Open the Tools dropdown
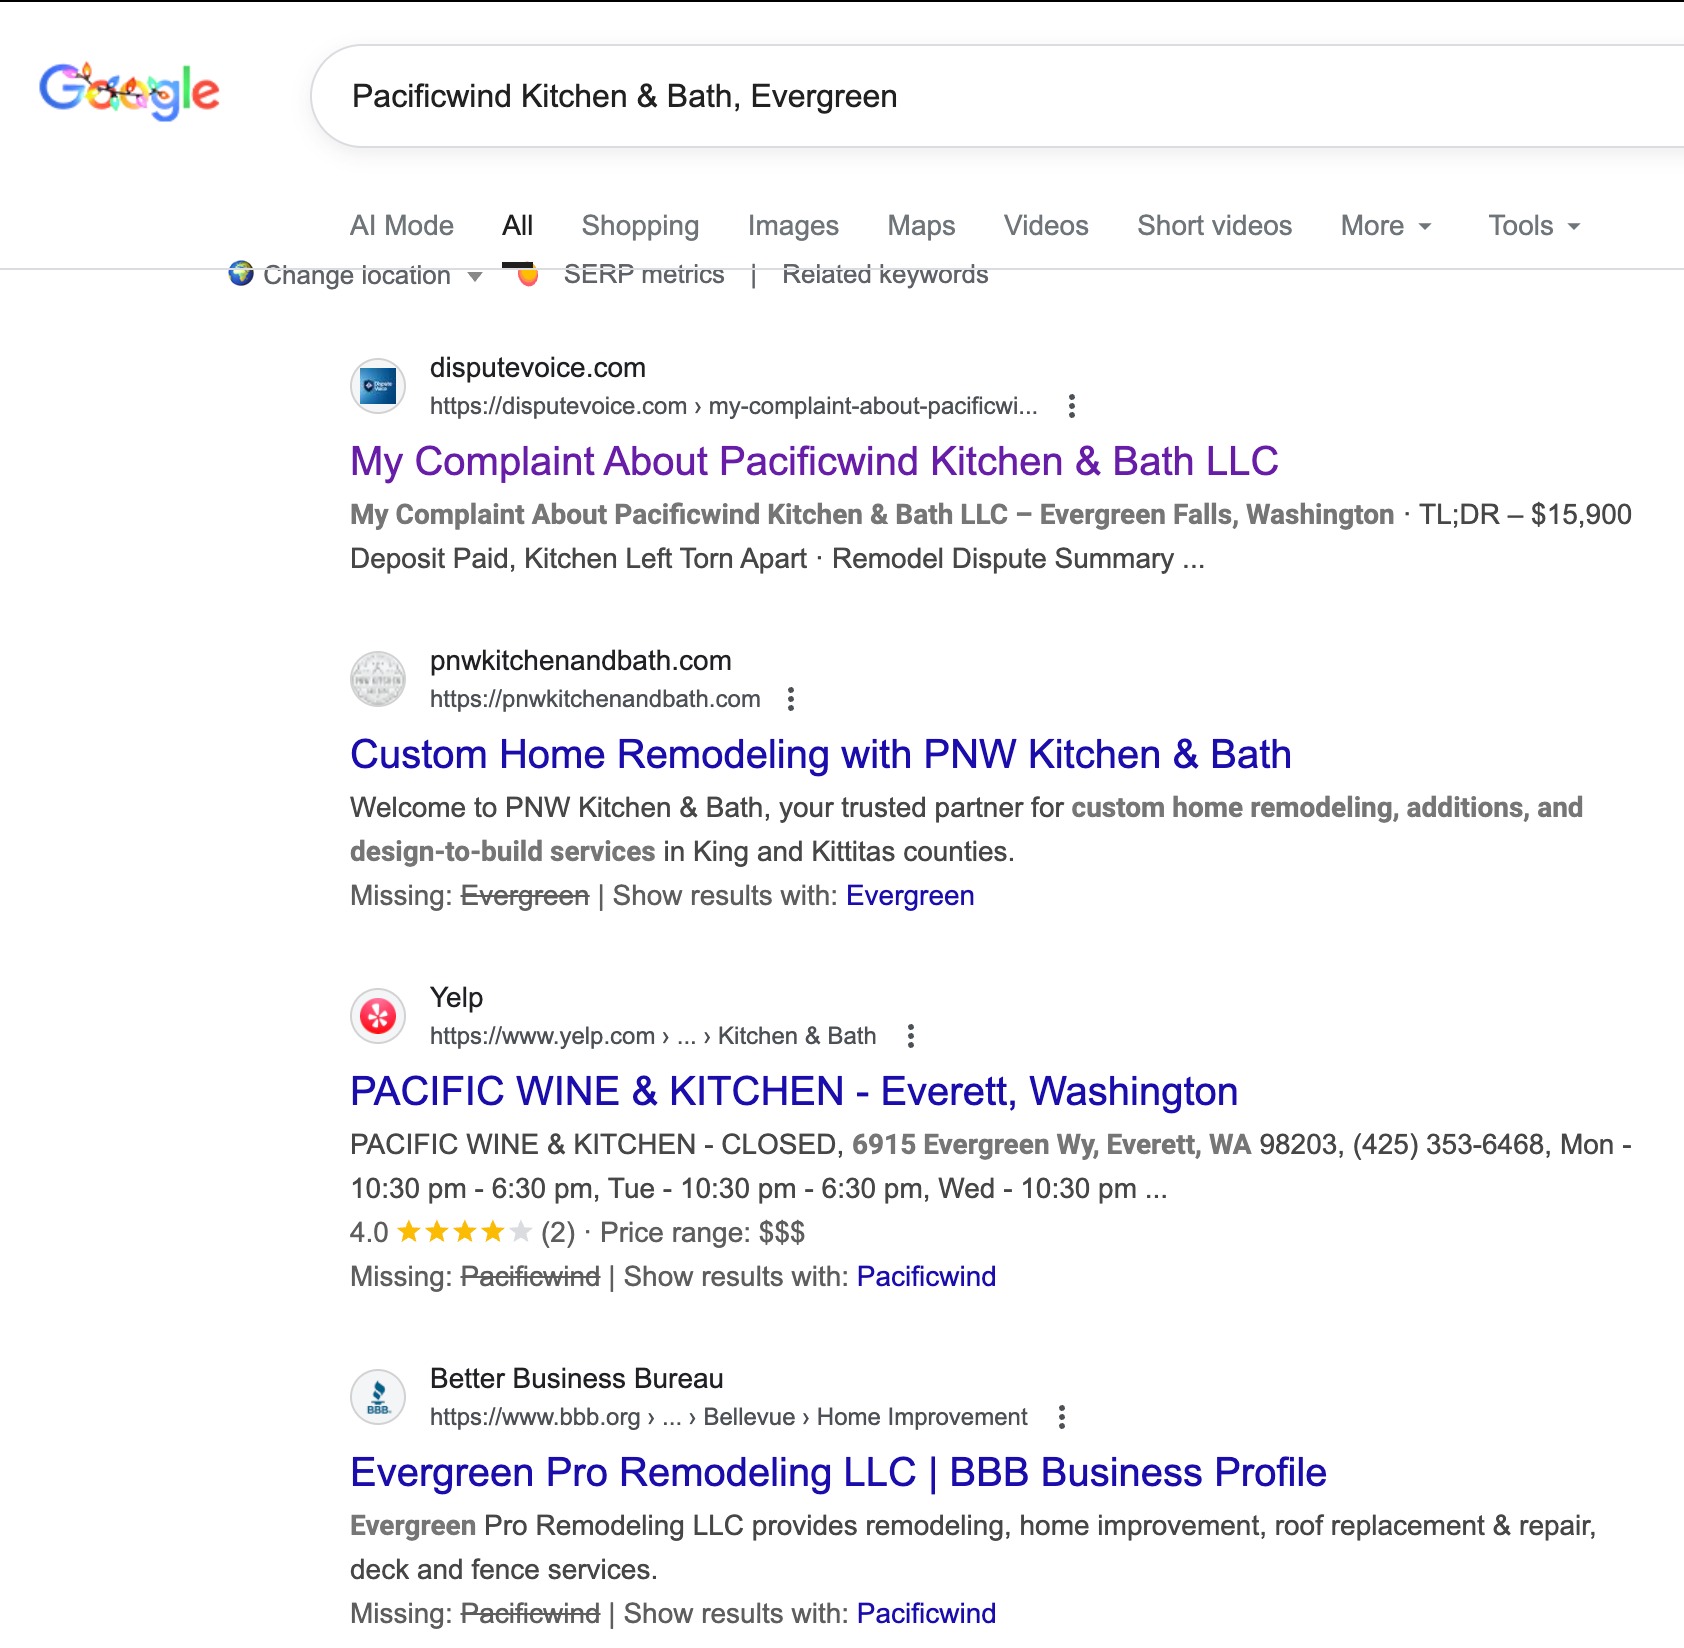Screen dimensions: 1684x1648 (x=1533, y=226)
